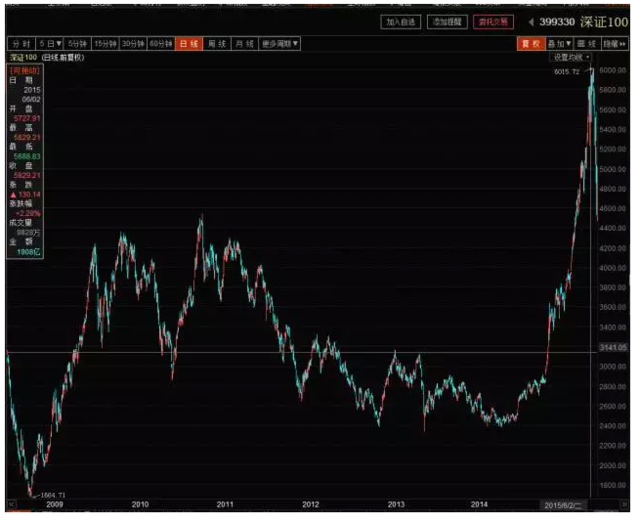Click the 2015/6/2 date marker on timeline
The width and height of the screenshot is (640, 523).
click(x=561, y=506)
